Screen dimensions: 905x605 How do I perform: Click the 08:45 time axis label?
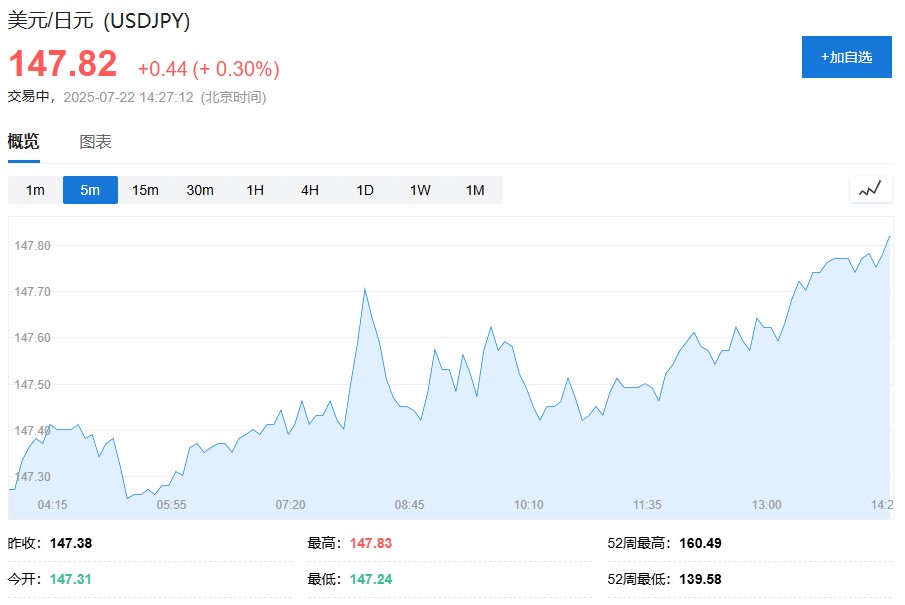[x=409, y=505]
